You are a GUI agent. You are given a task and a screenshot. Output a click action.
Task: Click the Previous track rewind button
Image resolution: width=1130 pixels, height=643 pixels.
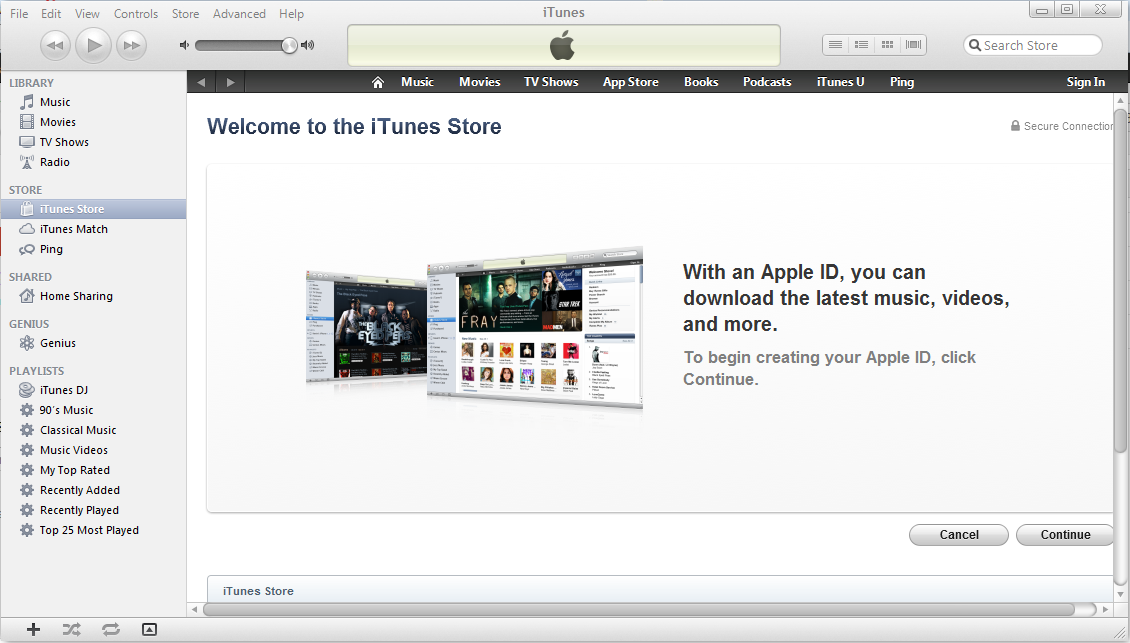point(55,45)
